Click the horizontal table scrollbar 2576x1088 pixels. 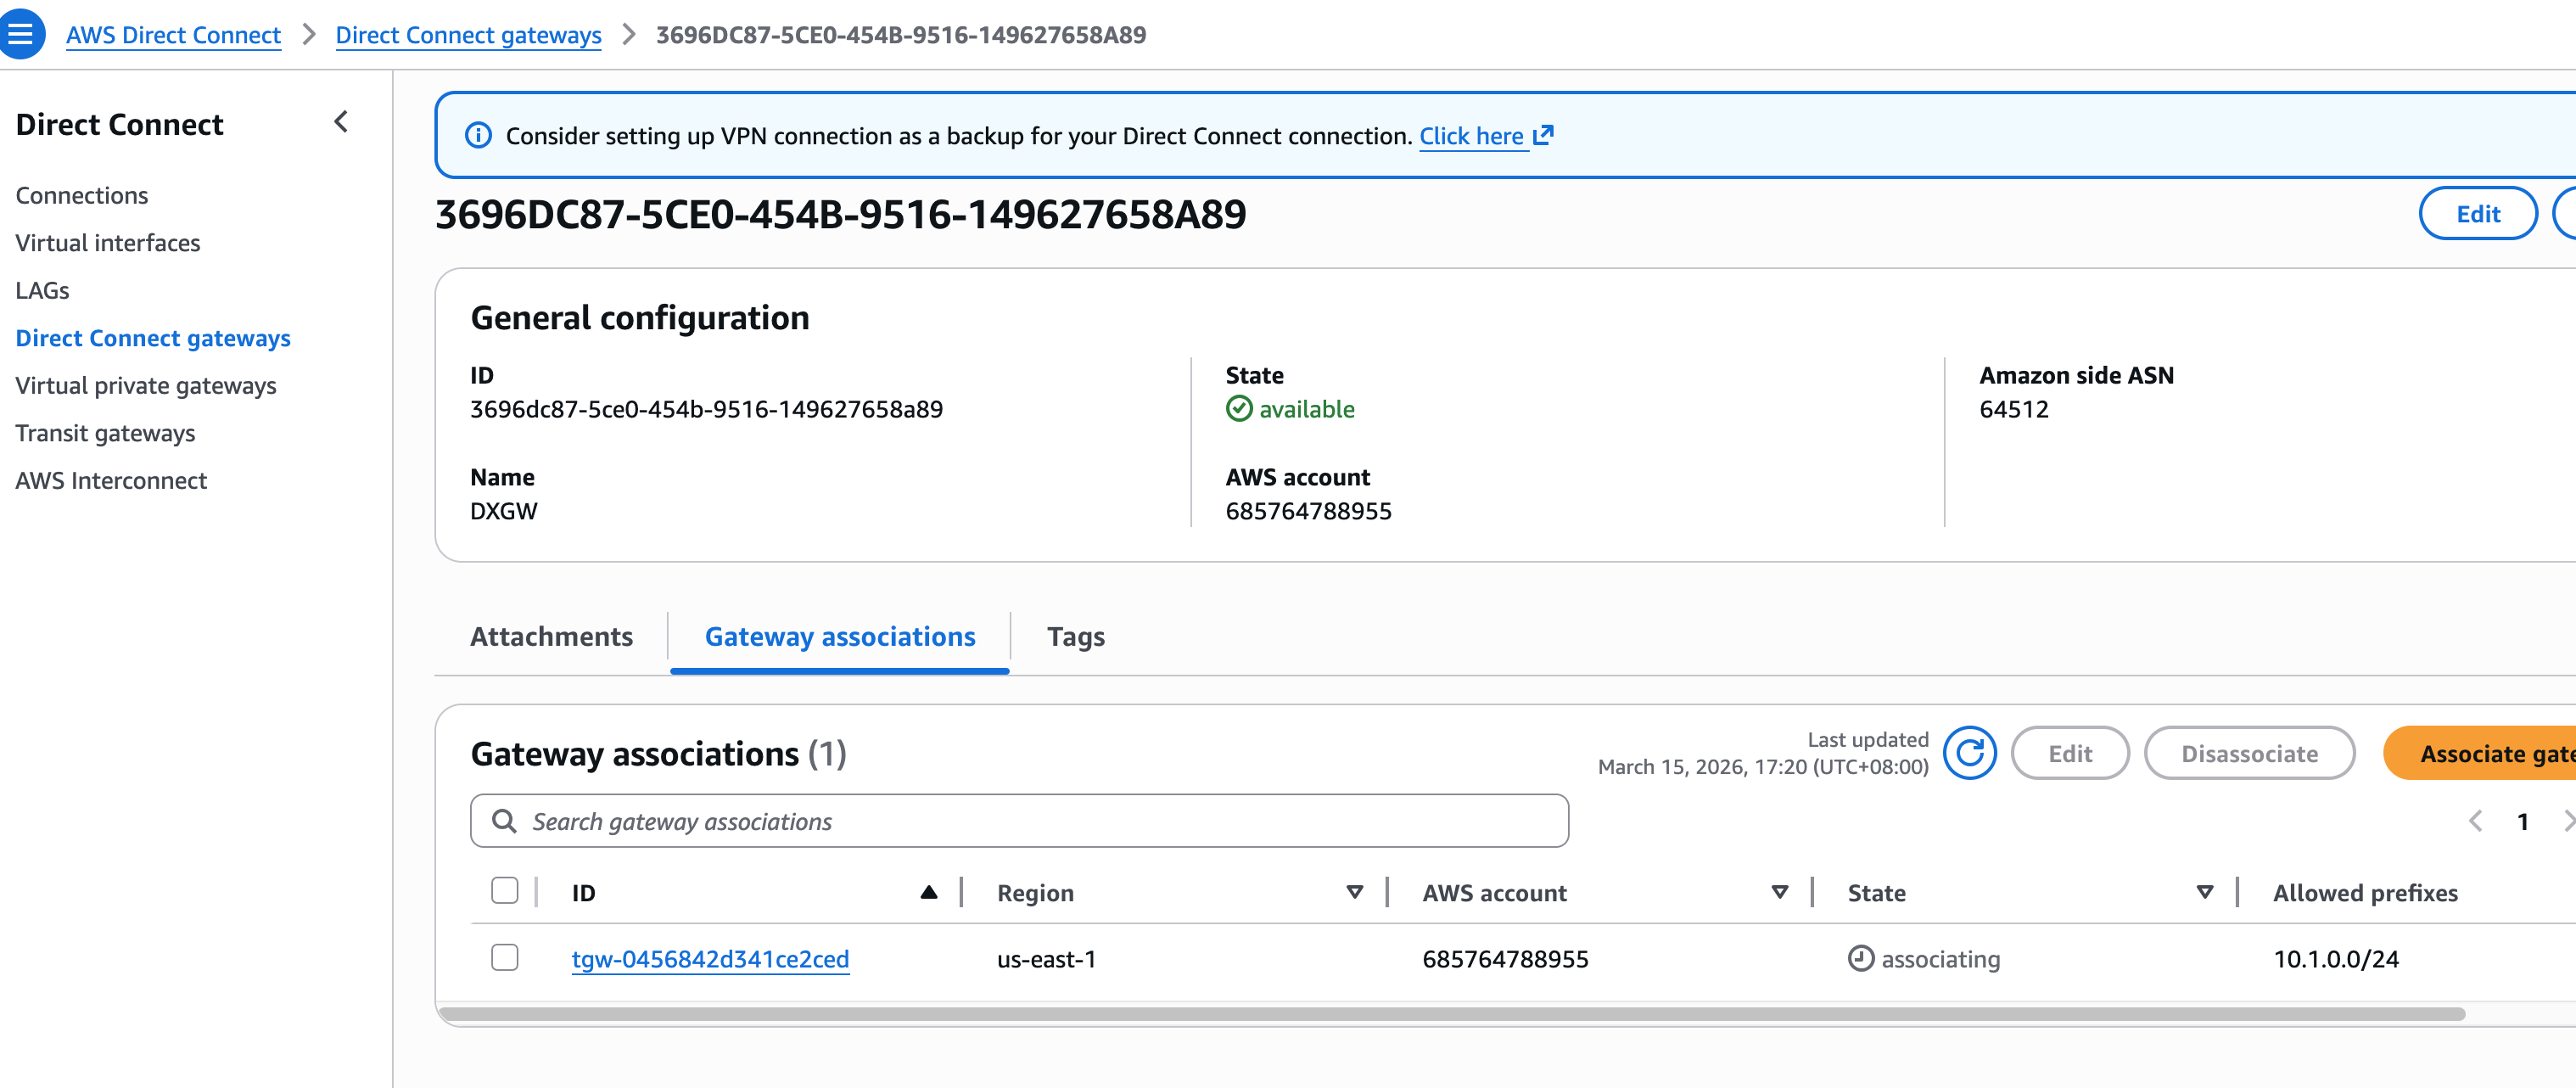pos(1450,1014)
